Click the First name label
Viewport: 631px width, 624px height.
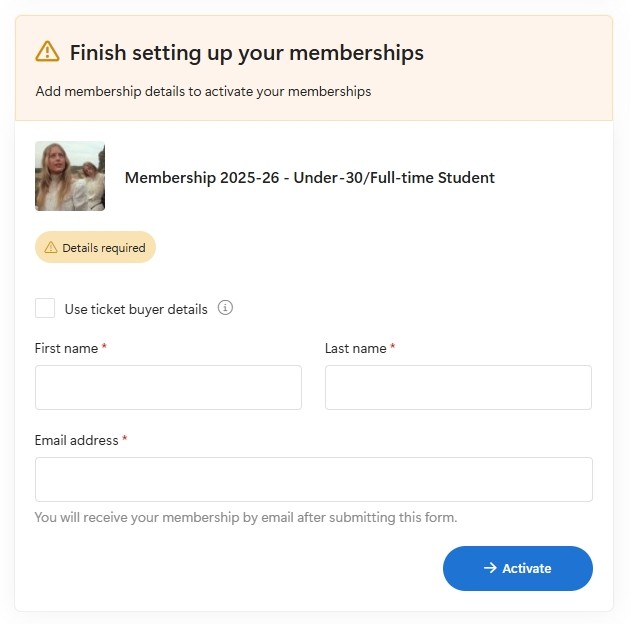coord(66,348)
